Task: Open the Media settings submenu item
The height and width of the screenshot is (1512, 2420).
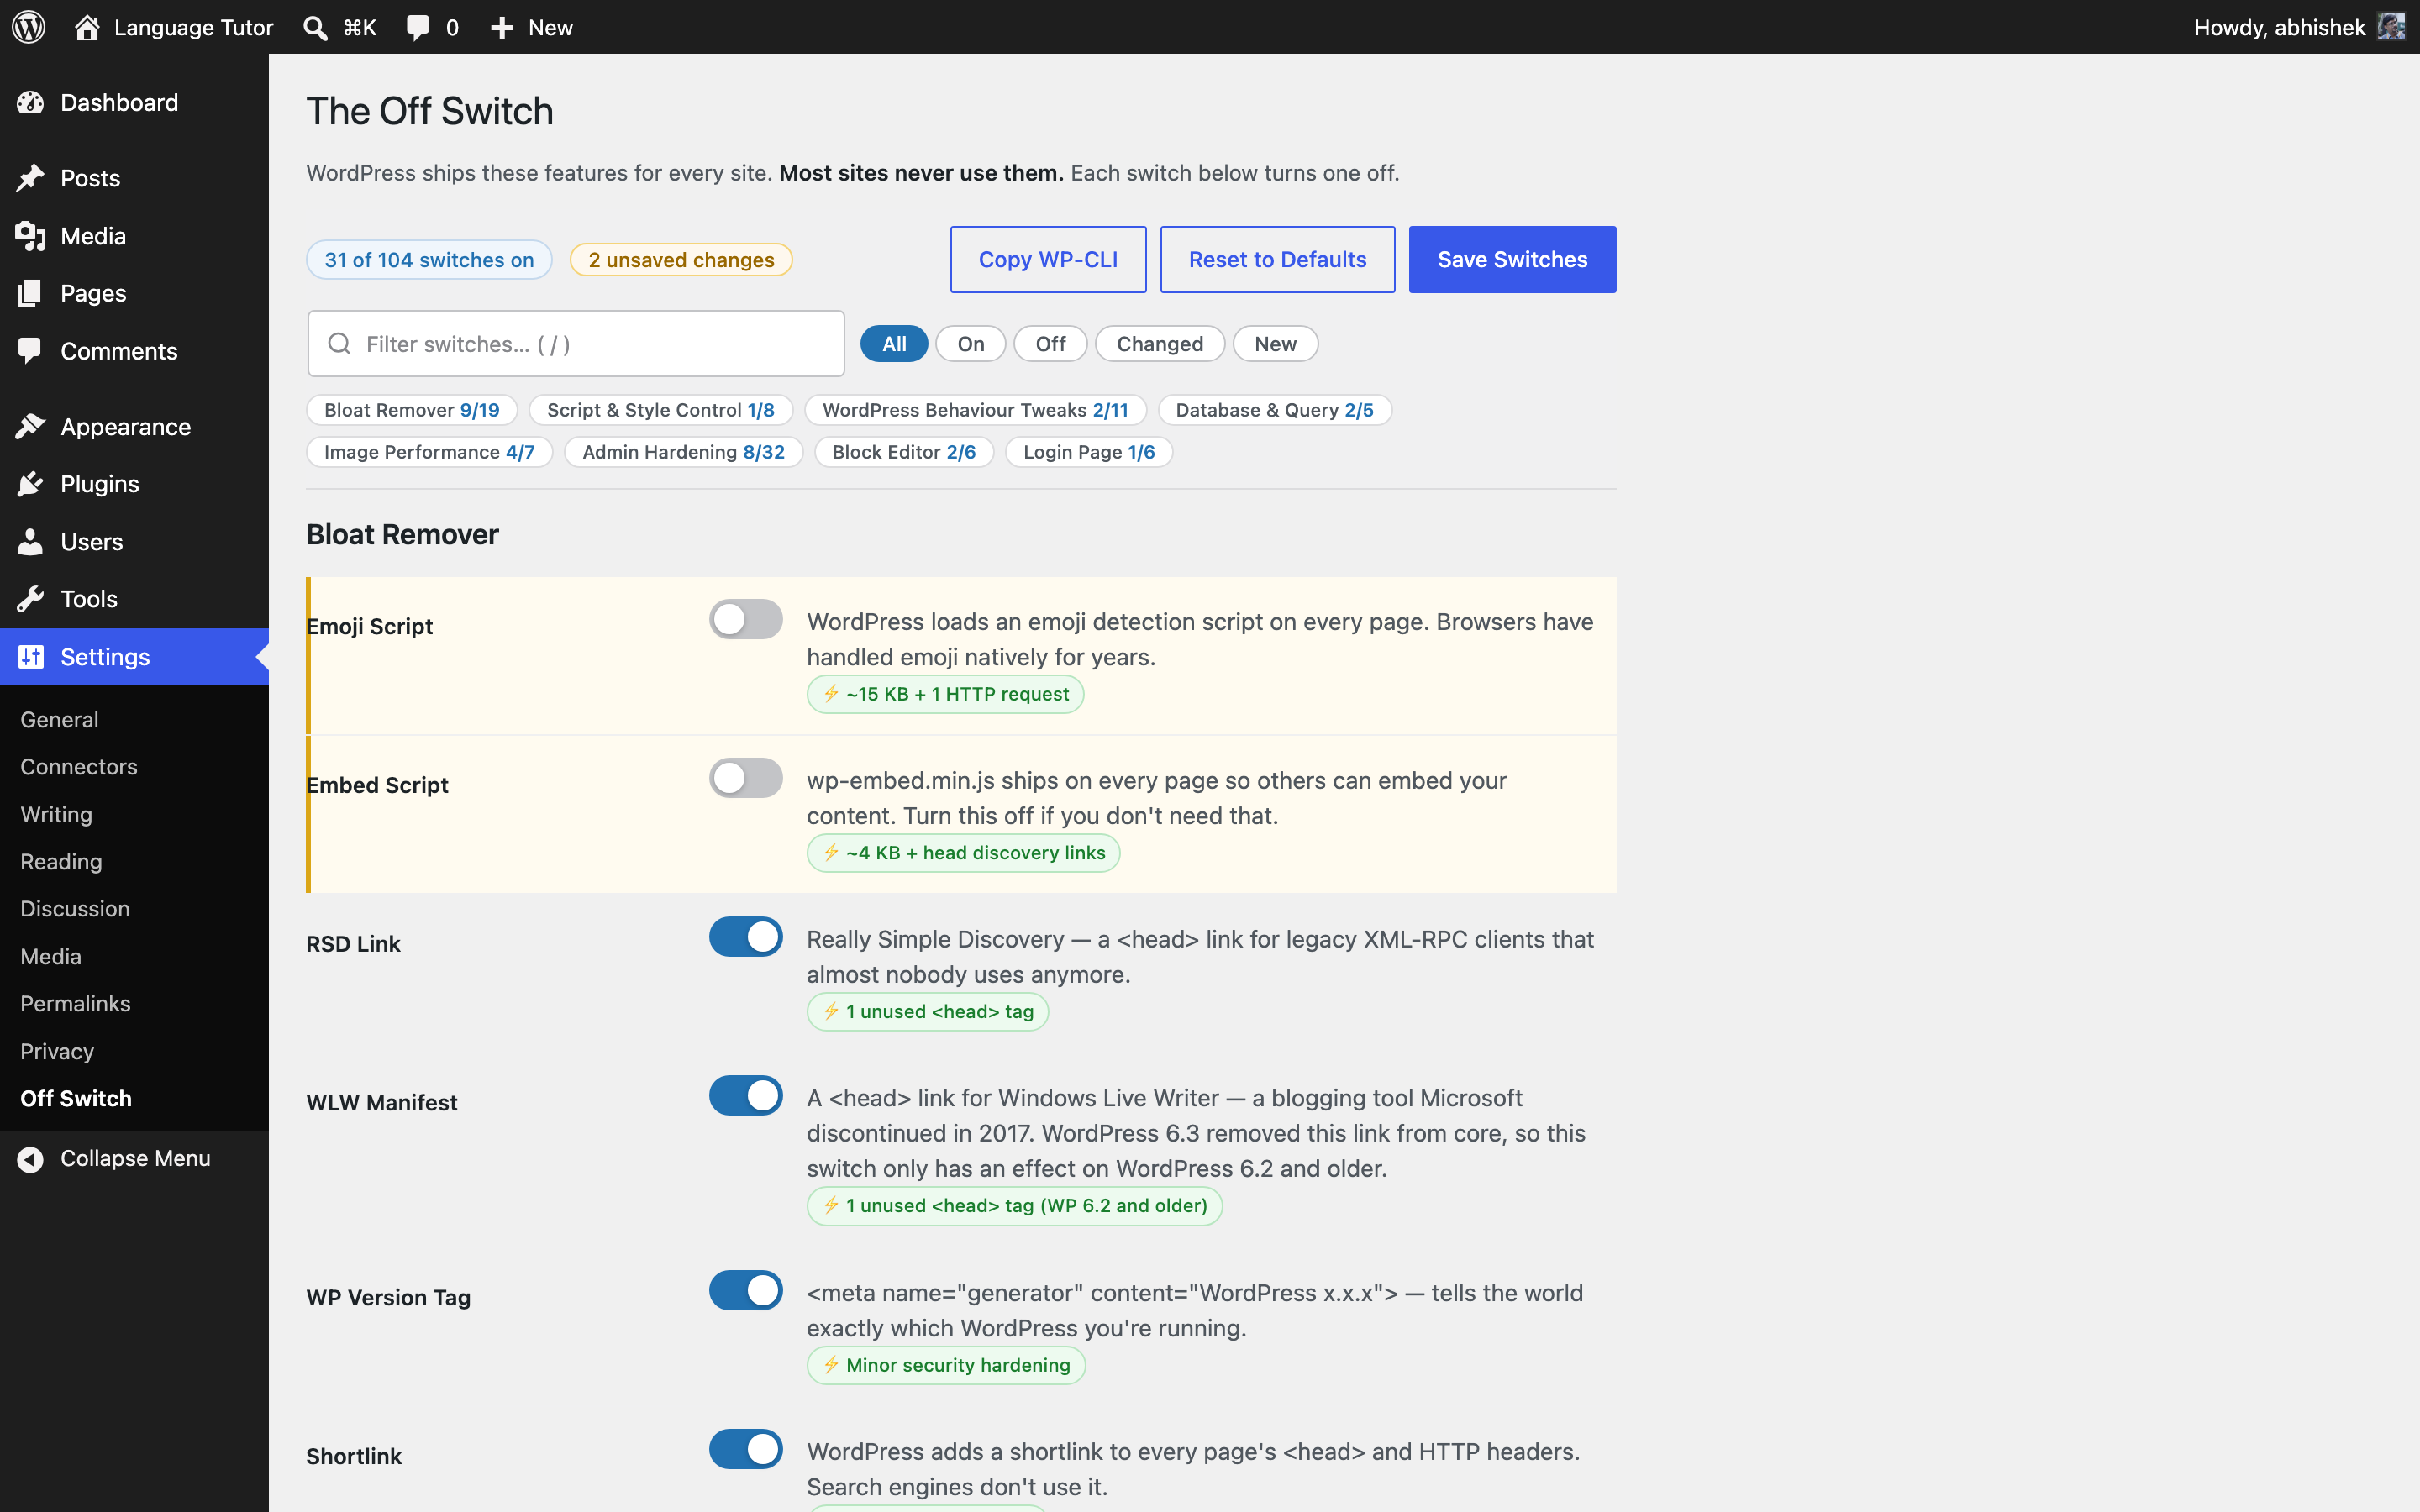Action: (x=51, y=956)
